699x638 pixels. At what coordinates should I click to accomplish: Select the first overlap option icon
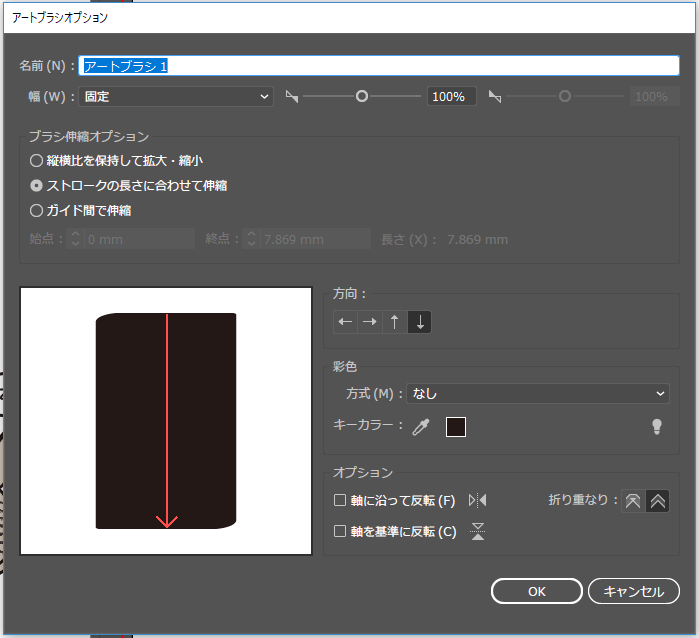[x=633, y=501]
